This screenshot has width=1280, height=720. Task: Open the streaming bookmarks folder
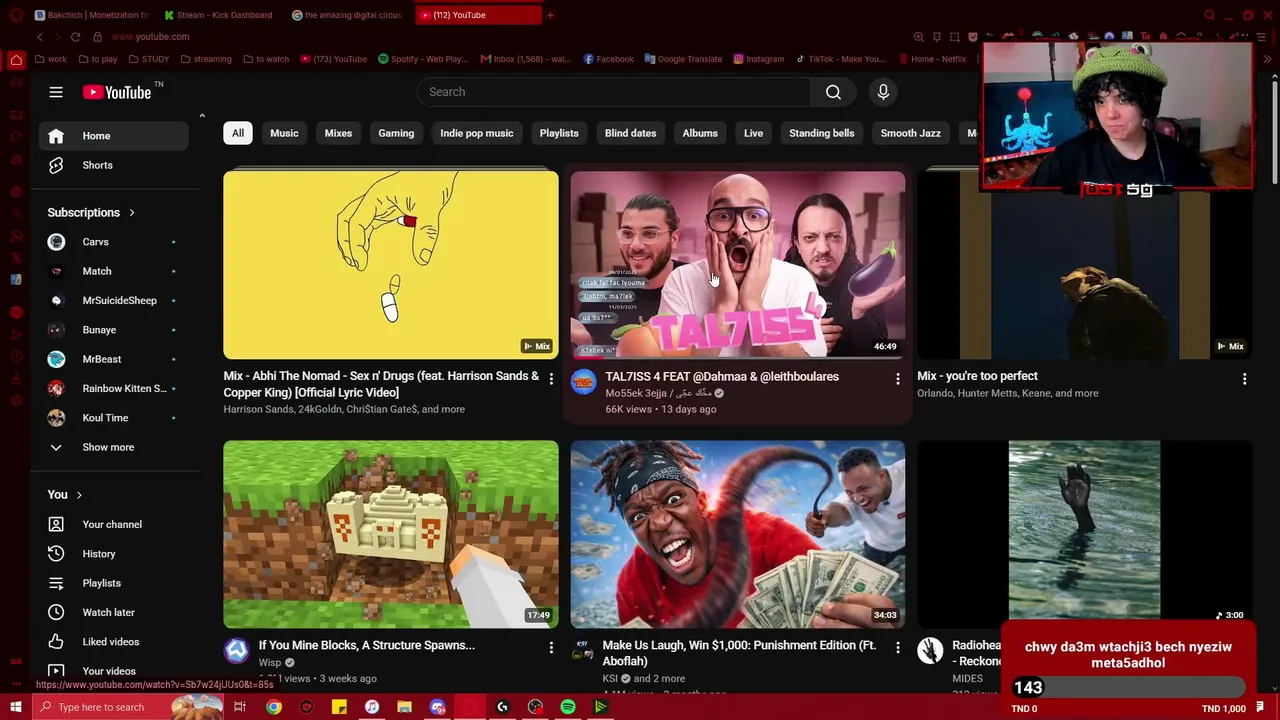206,60
